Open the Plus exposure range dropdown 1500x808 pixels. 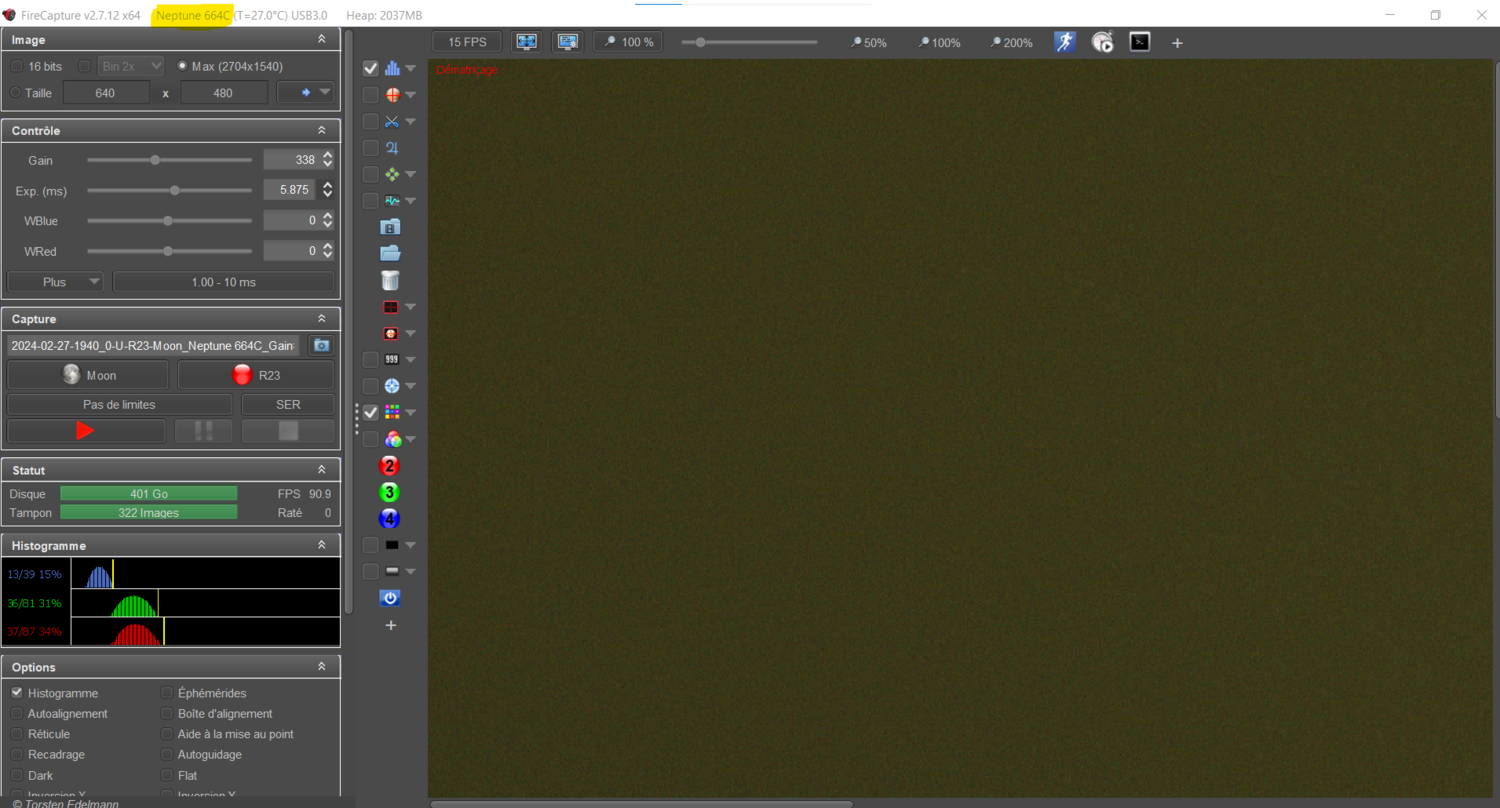(54, 281)
